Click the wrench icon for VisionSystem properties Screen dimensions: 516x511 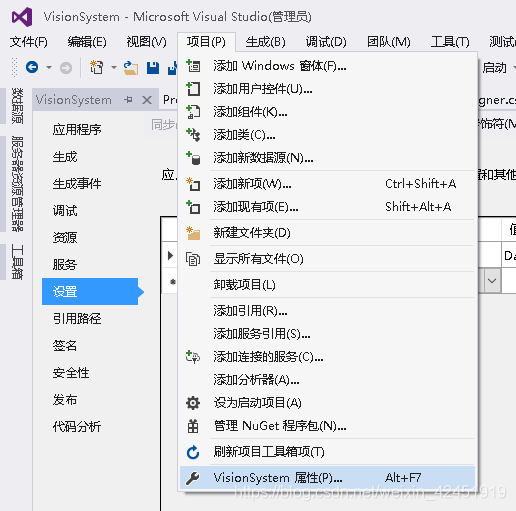pyautogui.click(x=193, y=478)
